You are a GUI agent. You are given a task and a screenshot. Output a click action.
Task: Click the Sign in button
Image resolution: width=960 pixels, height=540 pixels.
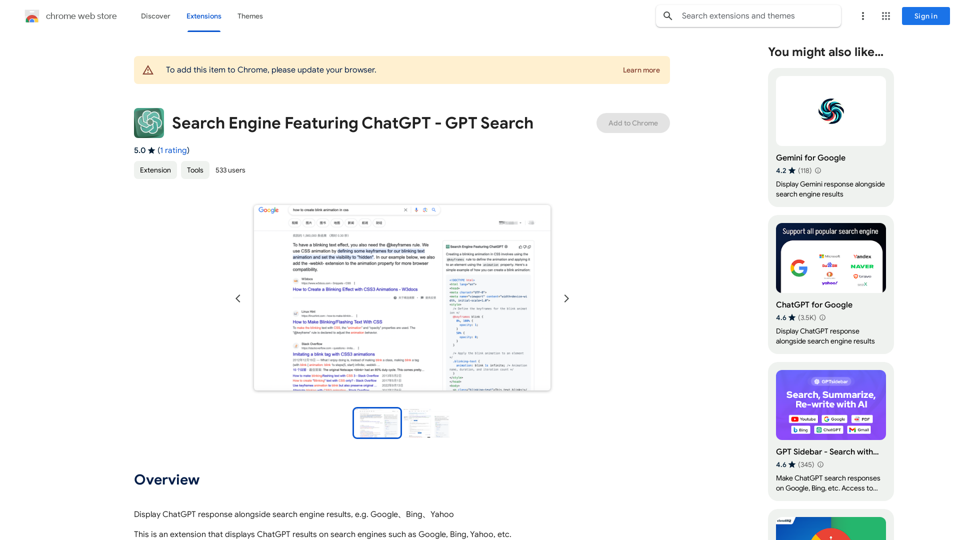point(926,16)
